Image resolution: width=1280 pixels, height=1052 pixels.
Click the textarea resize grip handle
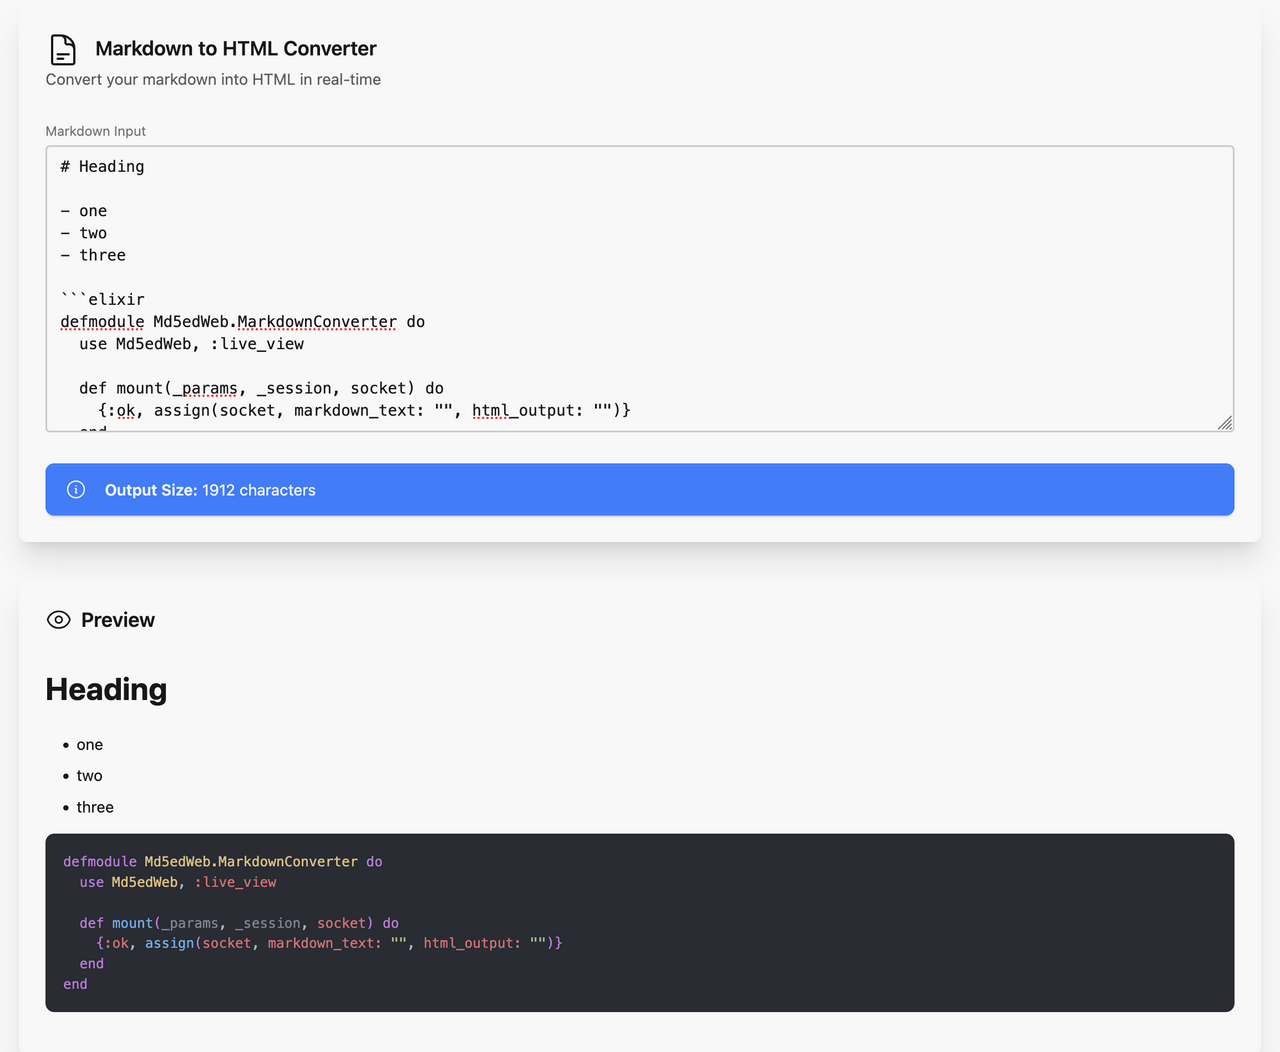coord(1226,424)
